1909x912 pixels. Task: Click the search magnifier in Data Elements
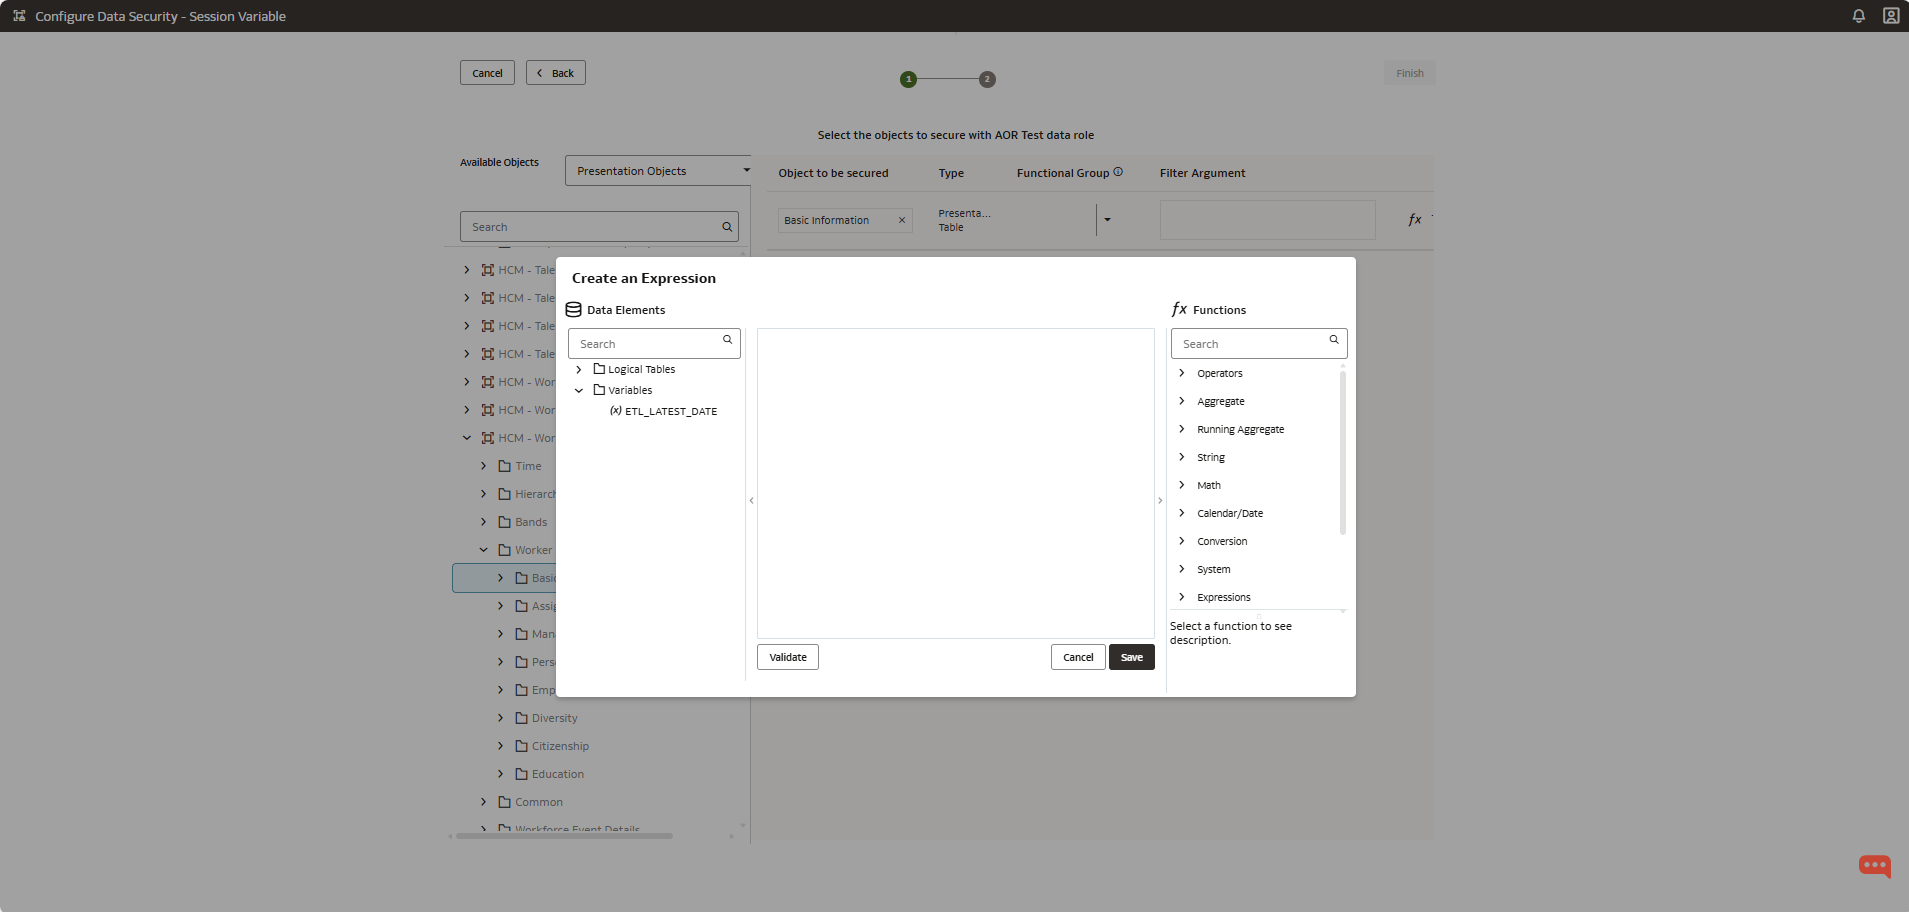point(727,340)
